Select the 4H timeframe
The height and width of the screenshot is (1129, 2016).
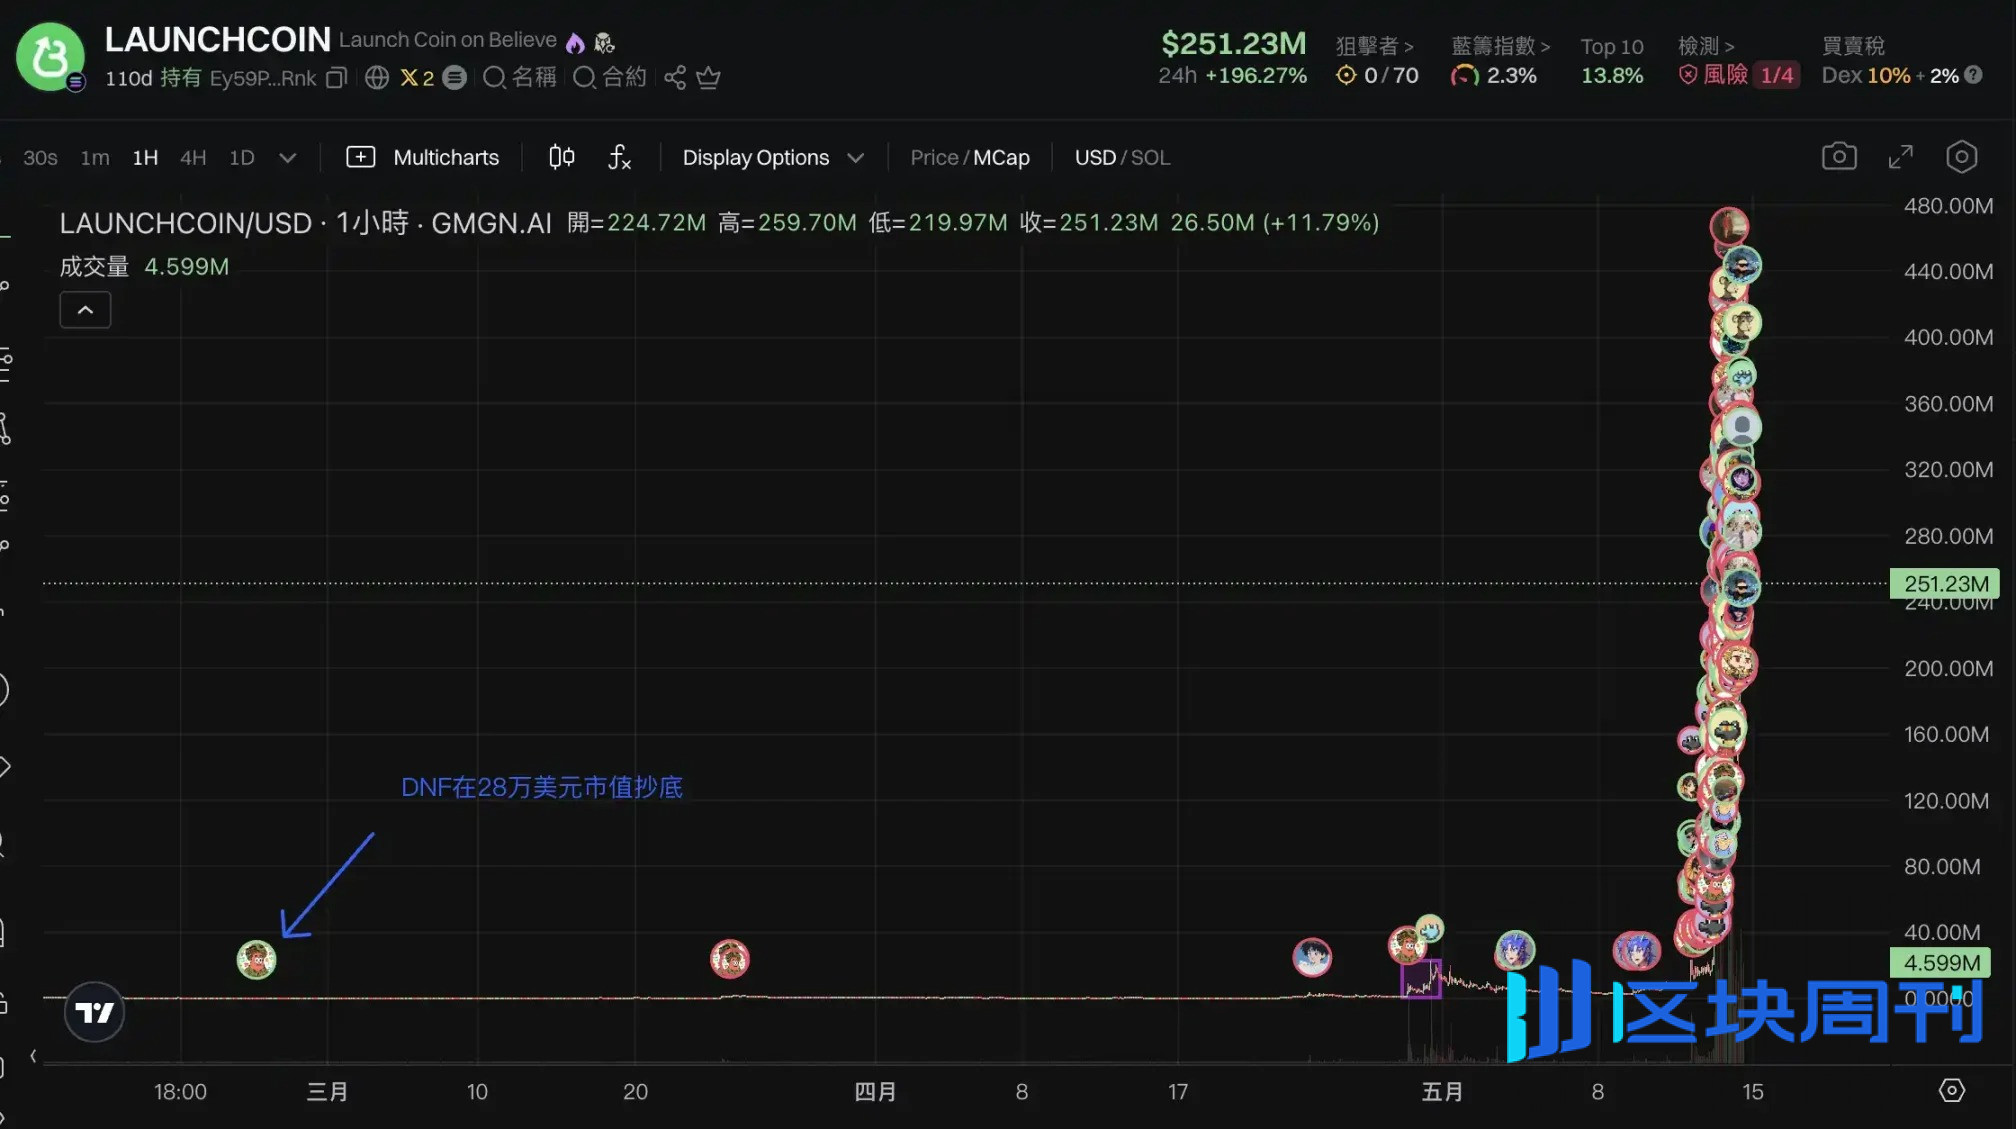coord(193,158)
